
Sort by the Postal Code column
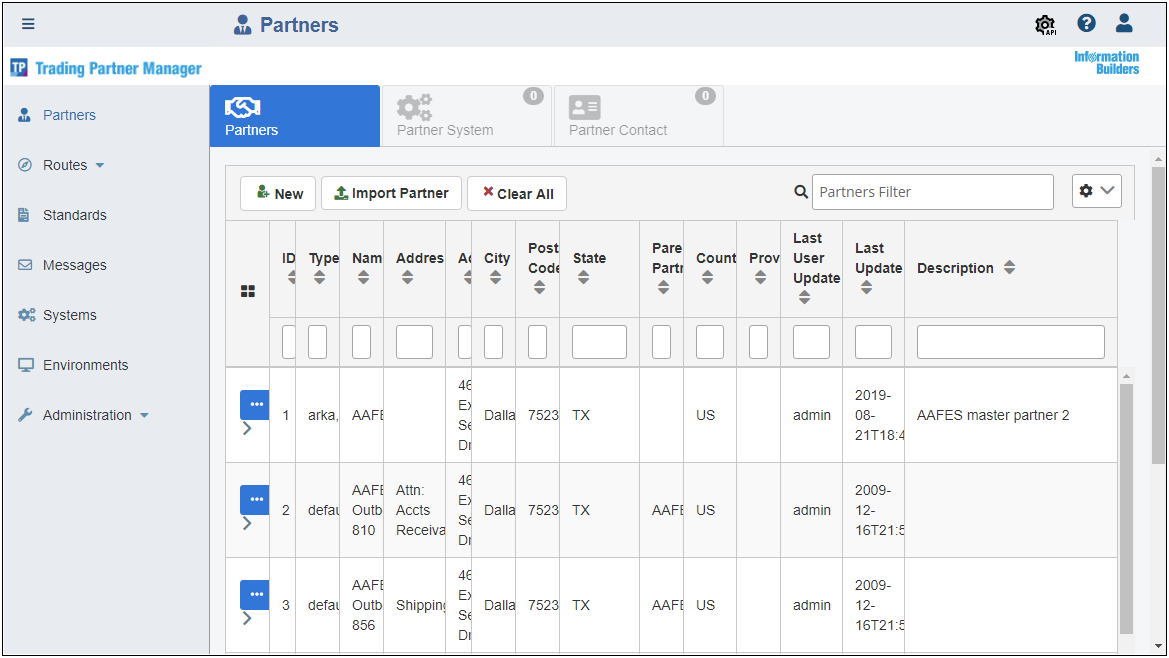click(539, 288)
